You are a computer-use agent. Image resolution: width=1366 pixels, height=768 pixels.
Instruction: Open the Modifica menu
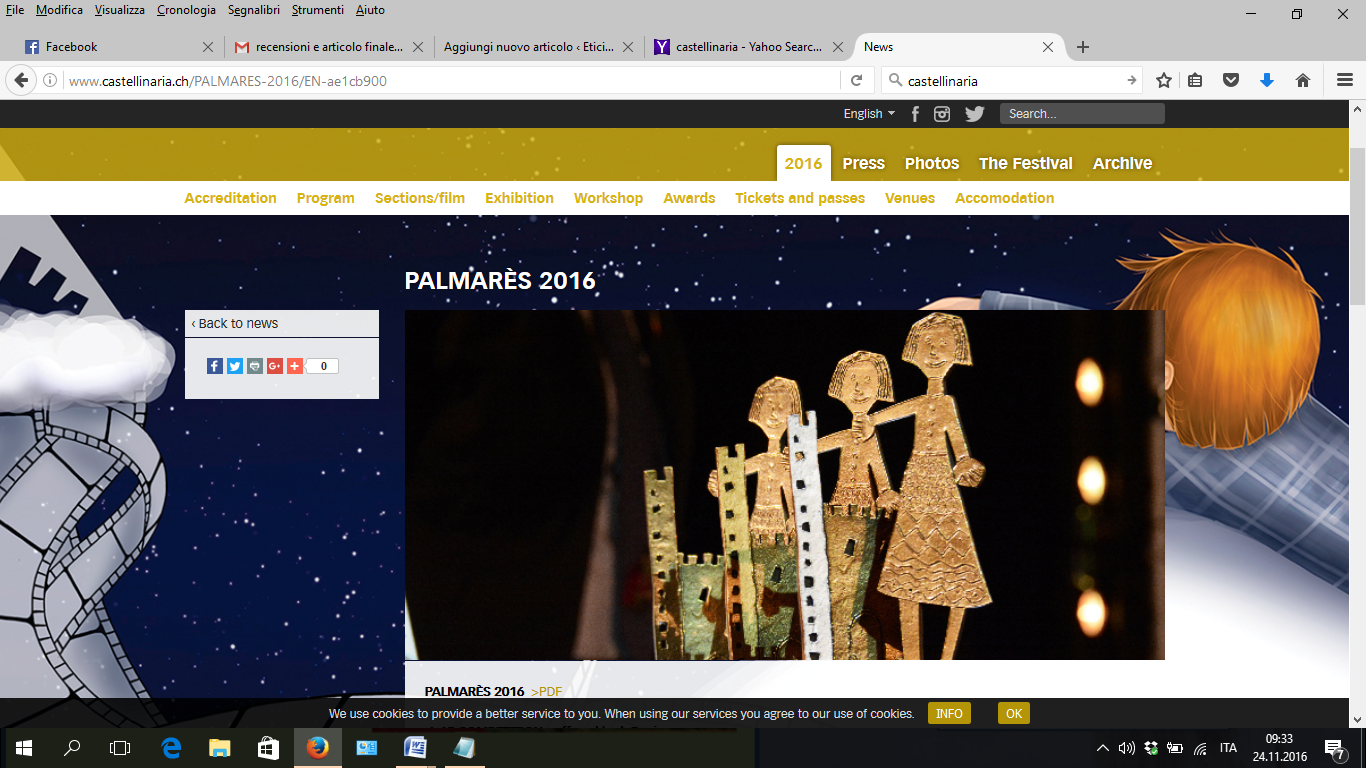click(x=59, y=10)
